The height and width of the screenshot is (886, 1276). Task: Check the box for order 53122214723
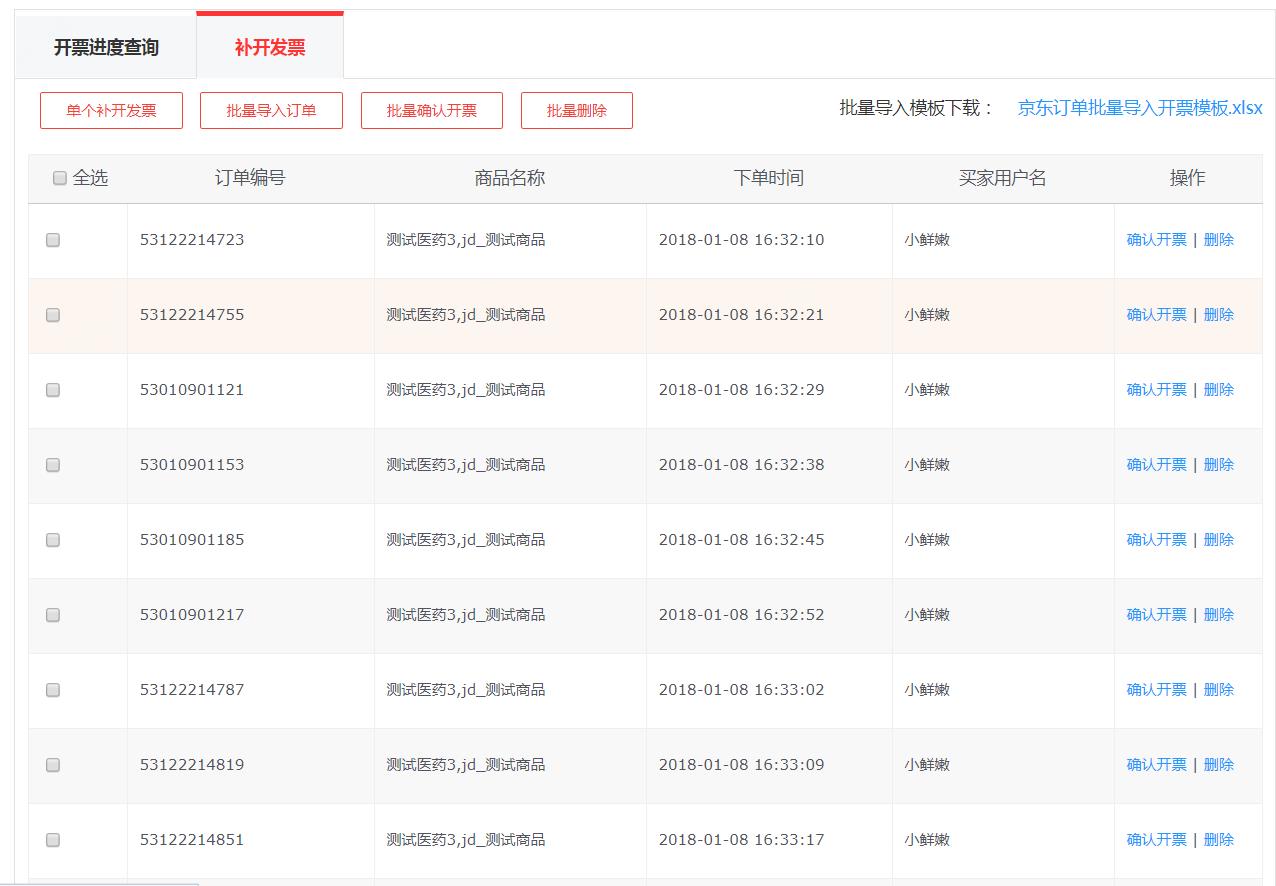pyautogui.click(x=53, y=240)
